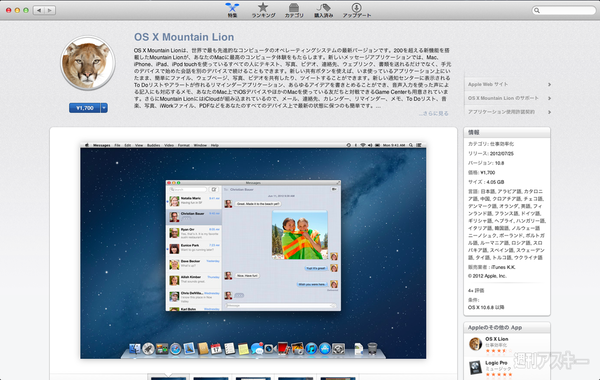Click the chevron next to Mountain Lion のサポート
This screenshot has height=380, width=600.
(x=549, y=98)
